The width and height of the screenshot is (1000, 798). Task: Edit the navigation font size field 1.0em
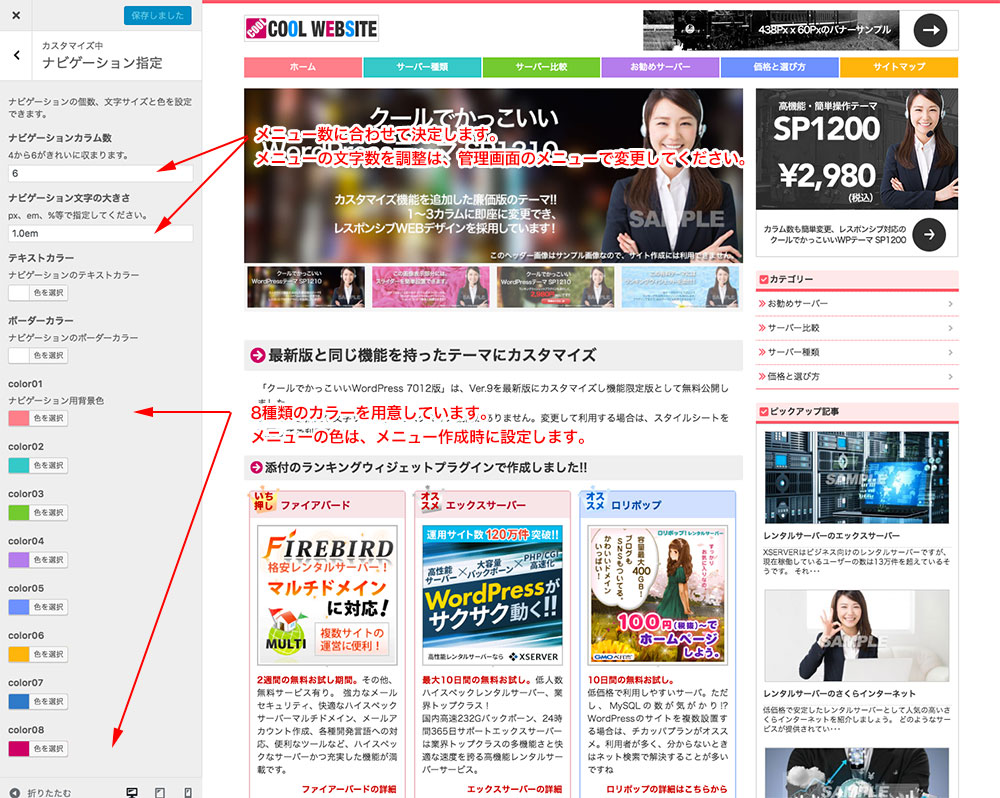100,233
